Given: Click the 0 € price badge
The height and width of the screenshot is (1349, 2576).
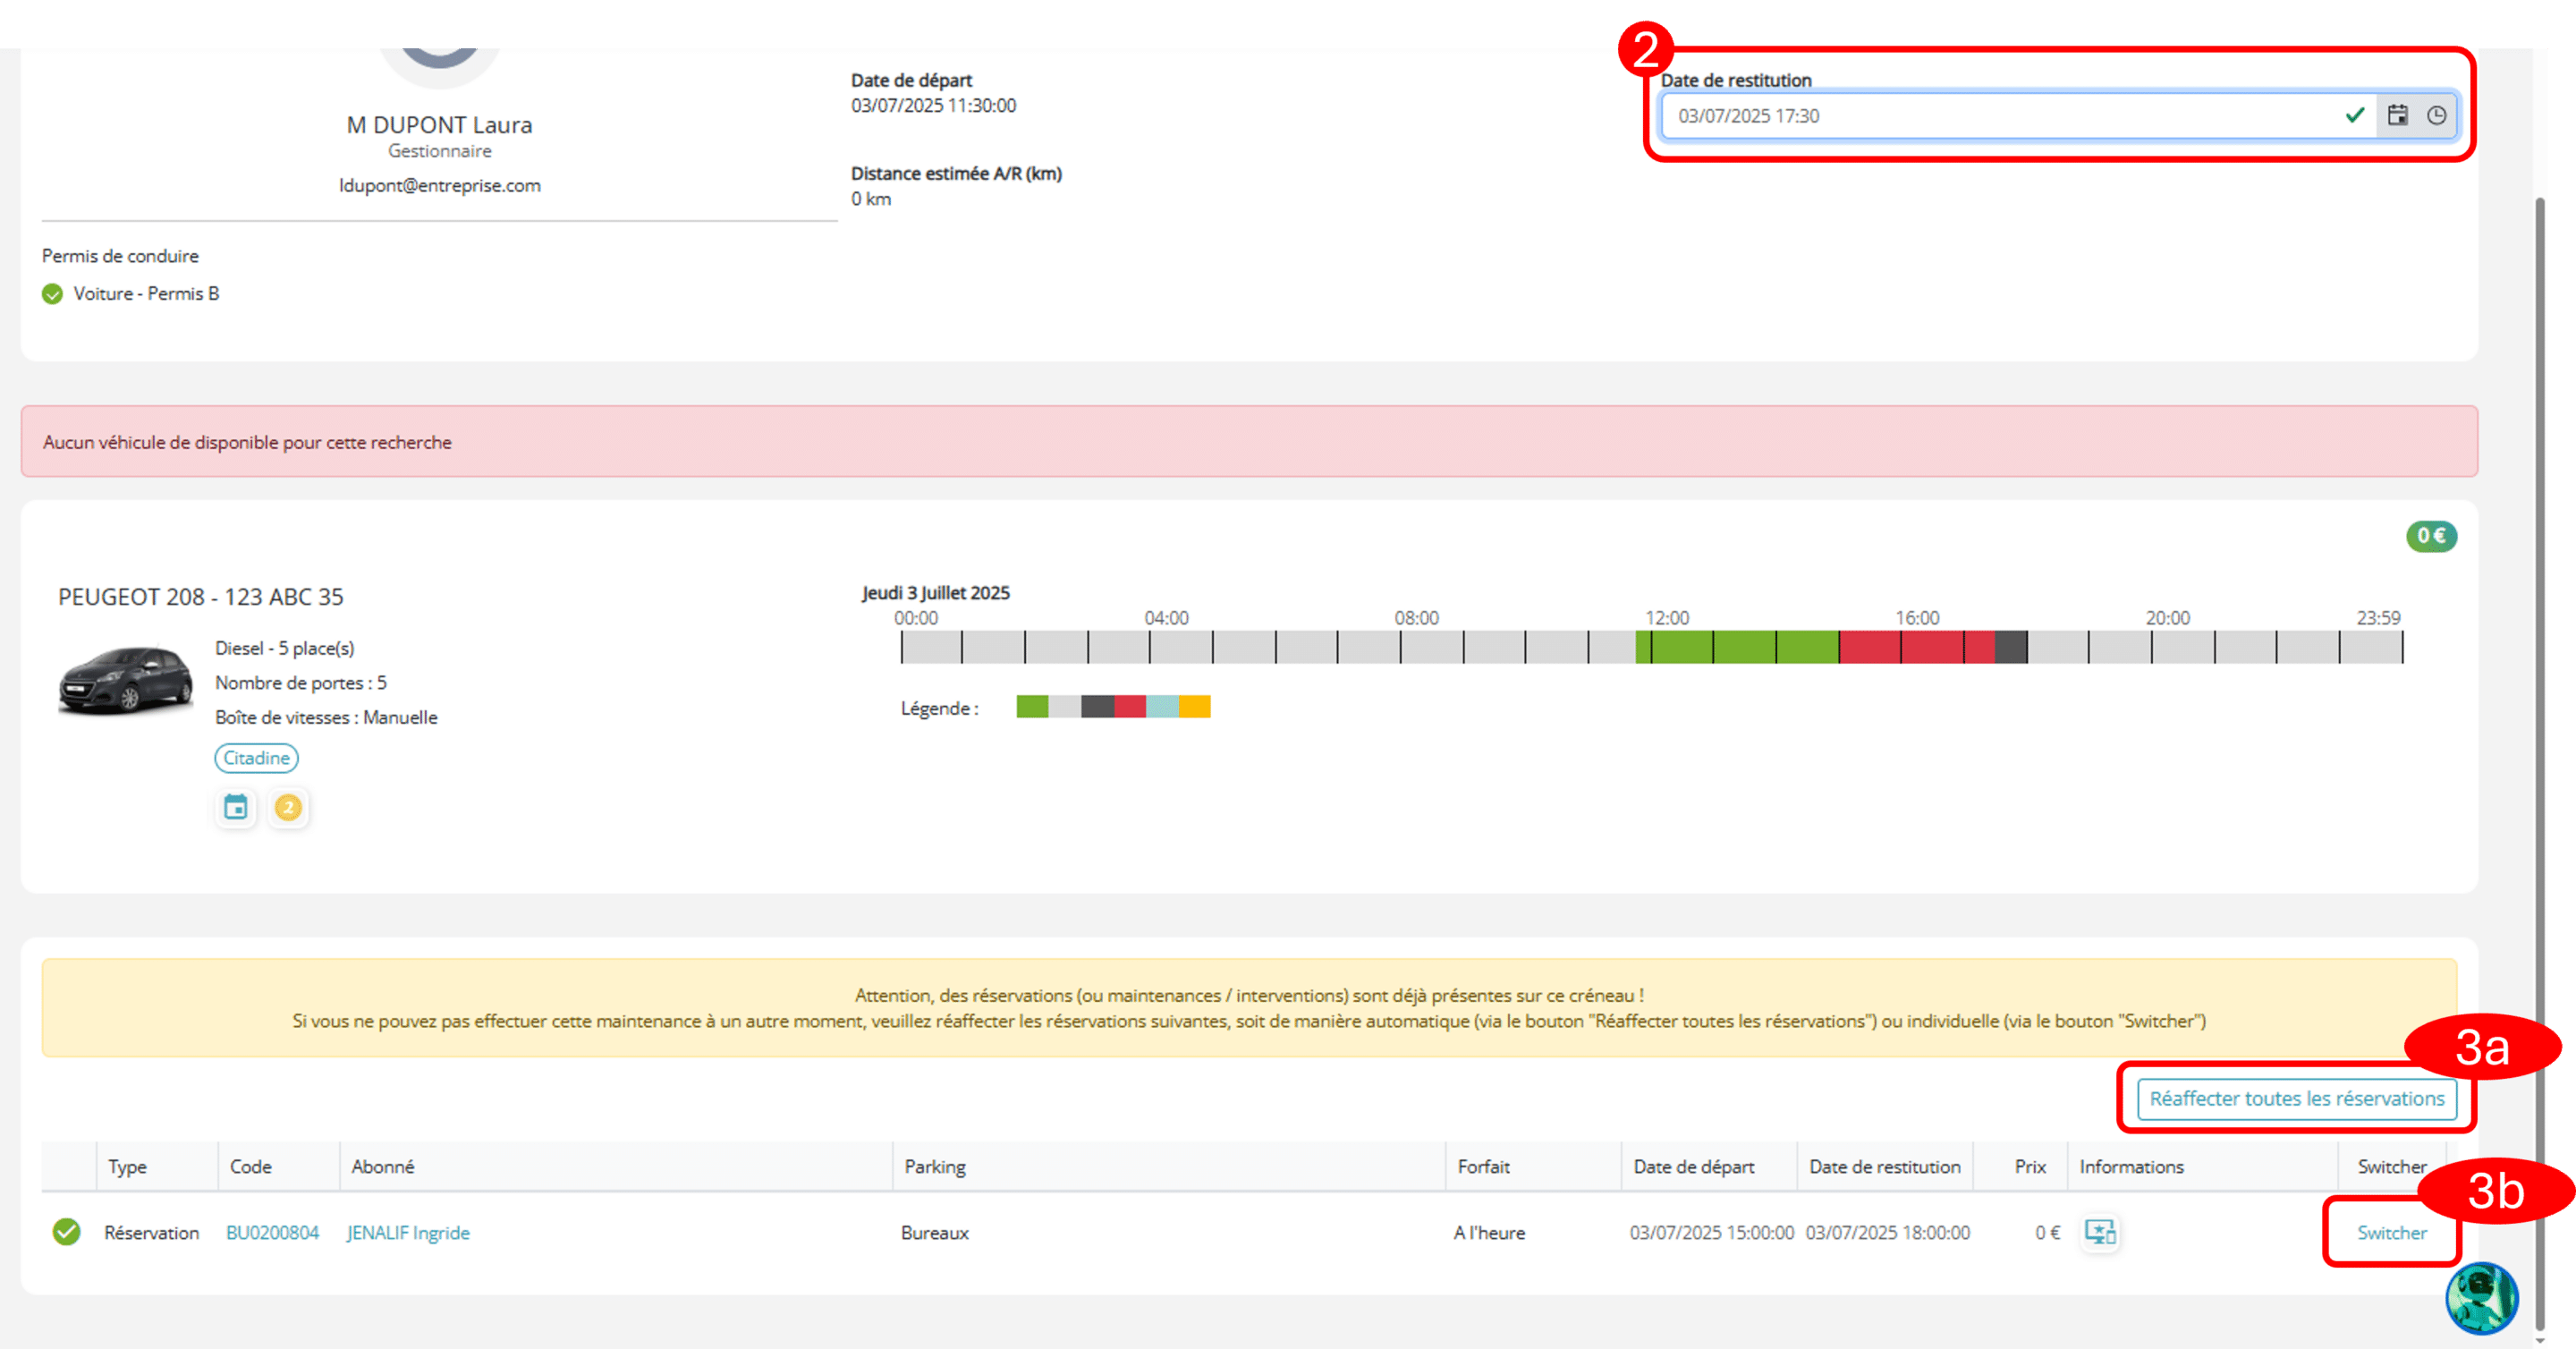Looking at the screenshot, I should coord(2431,536).
